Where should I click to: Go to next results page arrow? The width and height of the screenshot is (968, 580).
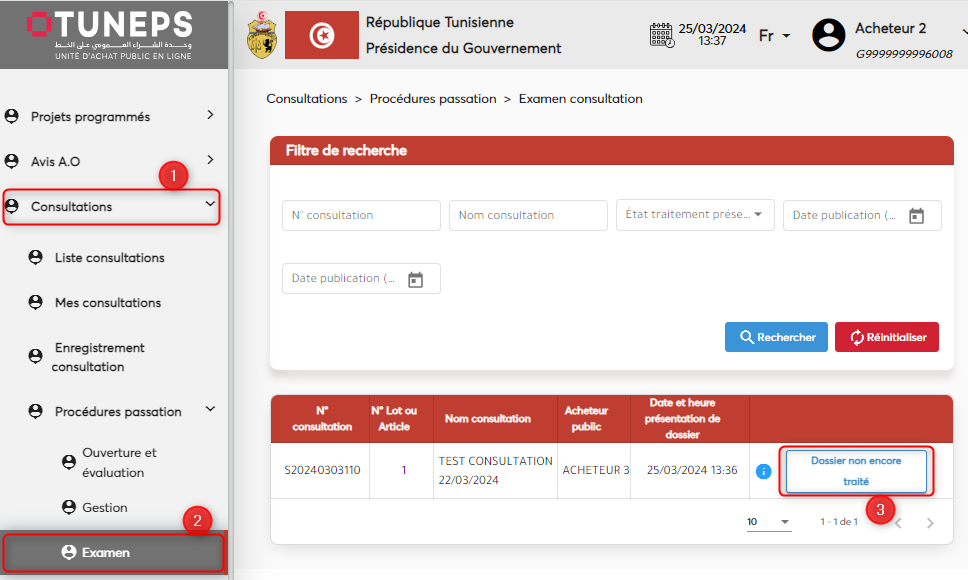[x=930, y=523]
